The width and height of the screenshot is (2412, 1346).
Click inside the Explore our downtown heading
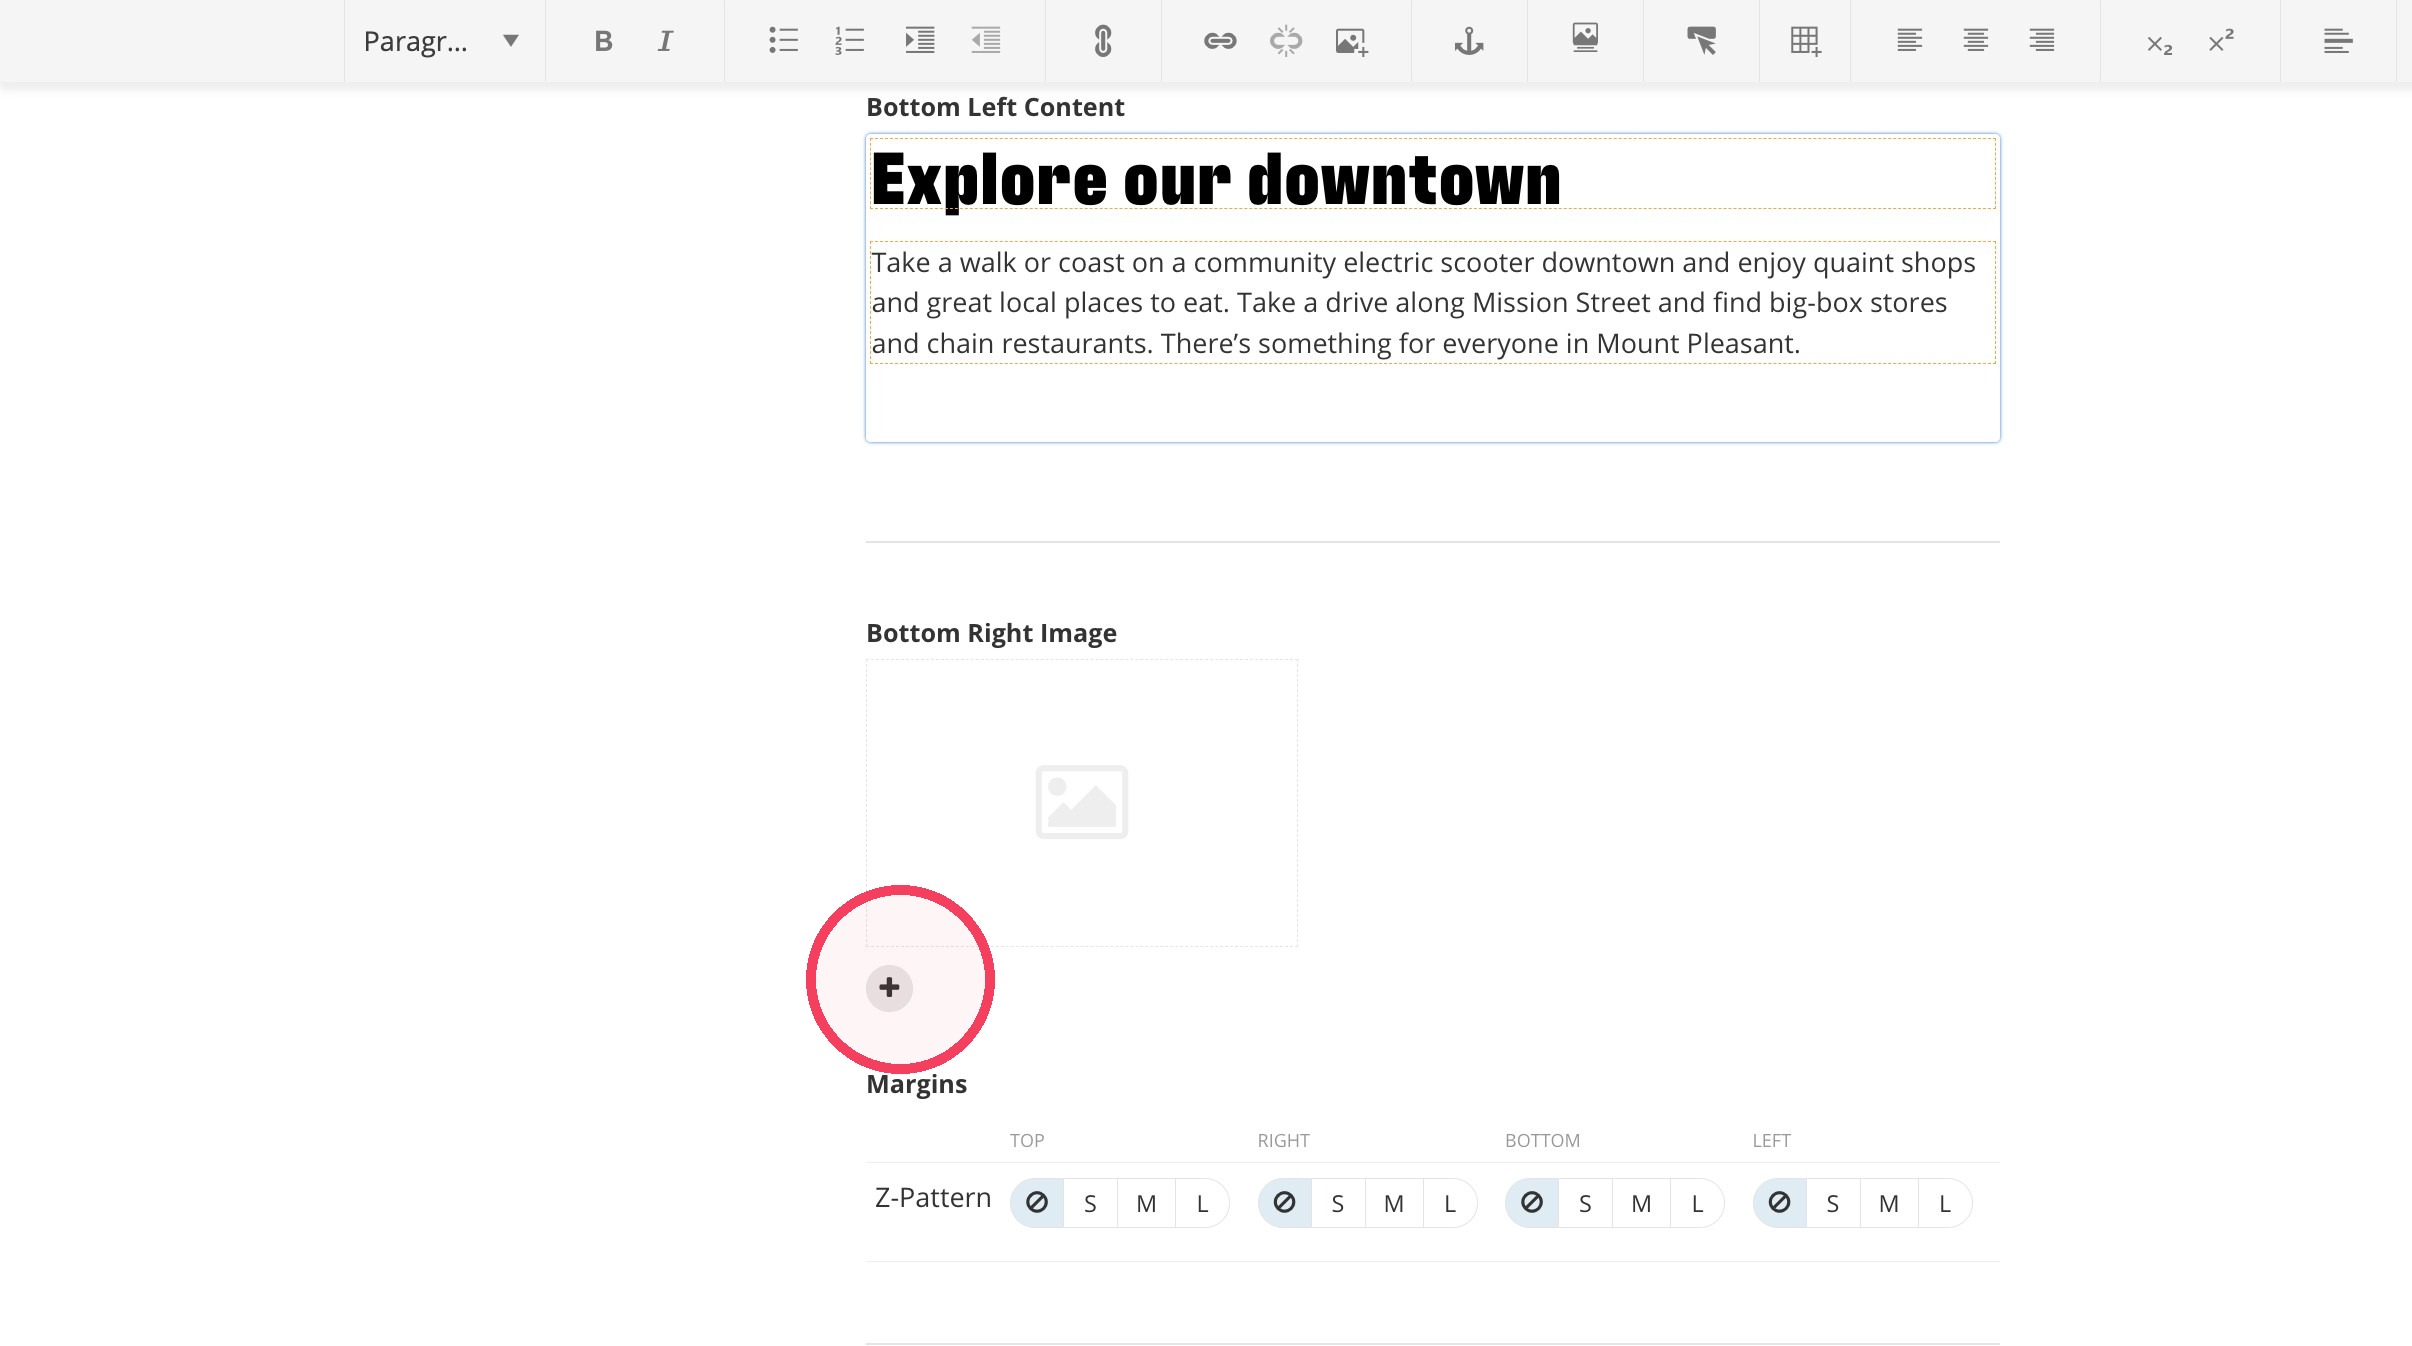tap(1215, 180)
